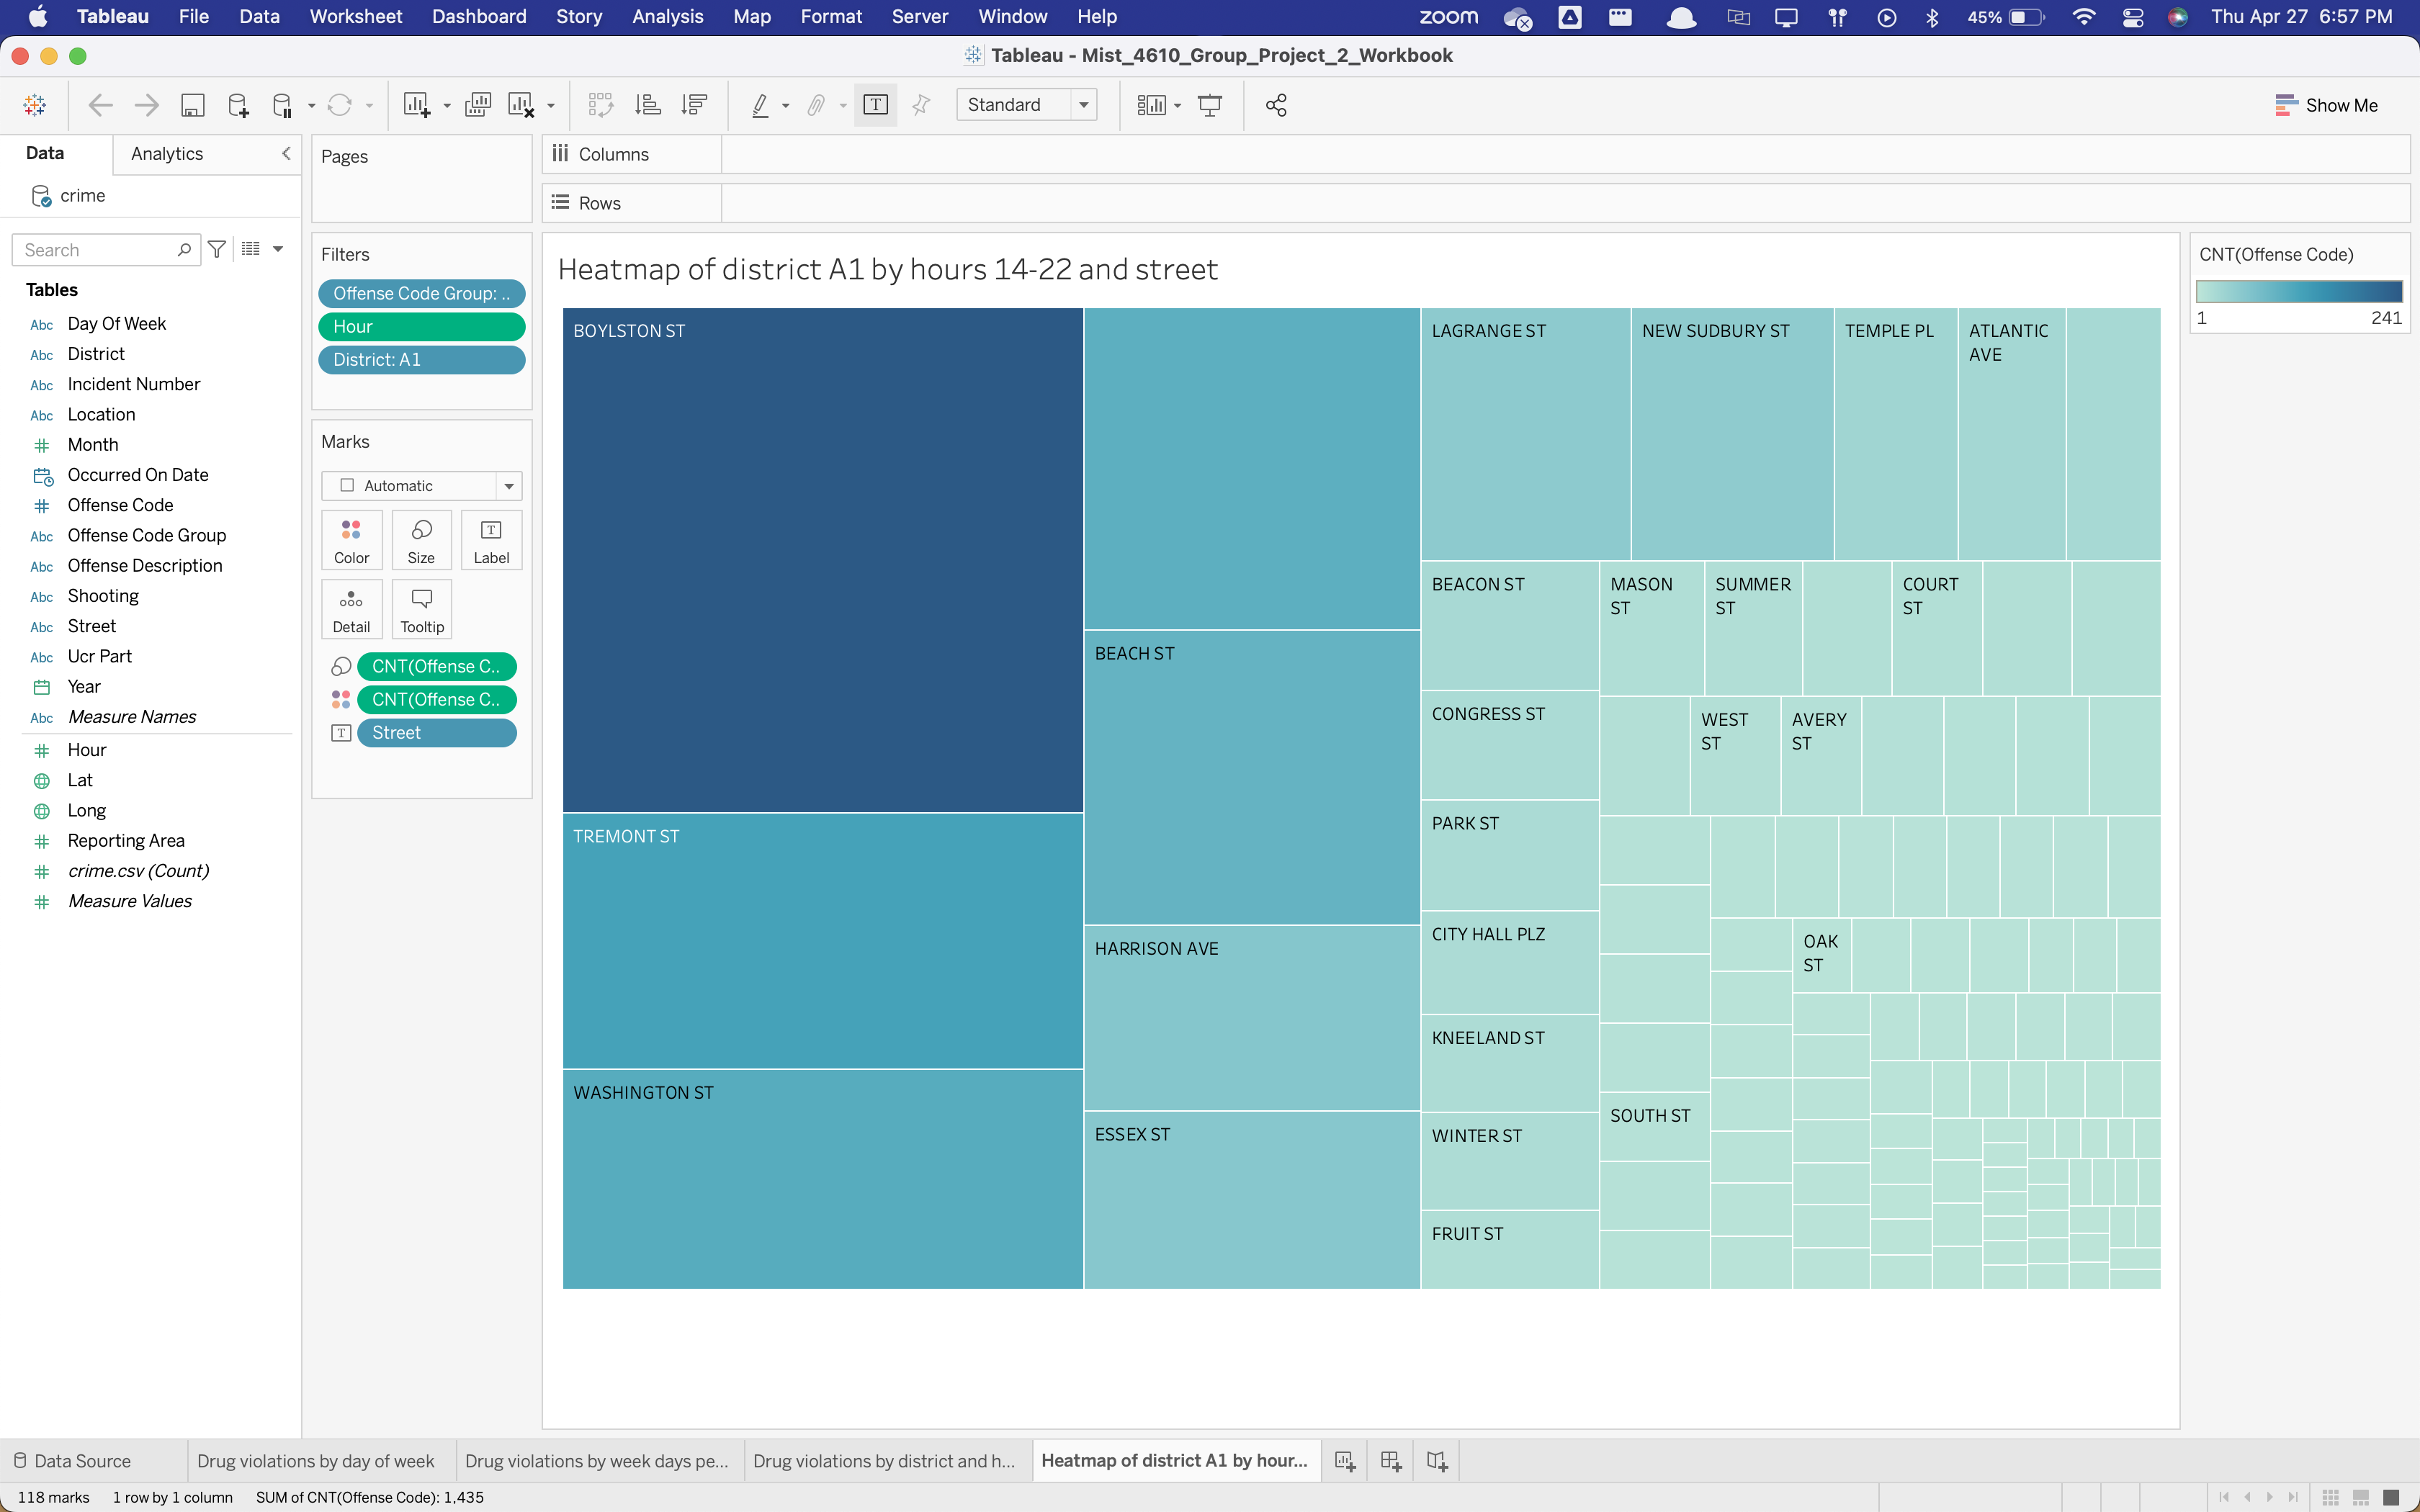Switch to the Analytics tab
Image resolution: width=2420 pixels, height=1512 pixels.
point(167,153)
